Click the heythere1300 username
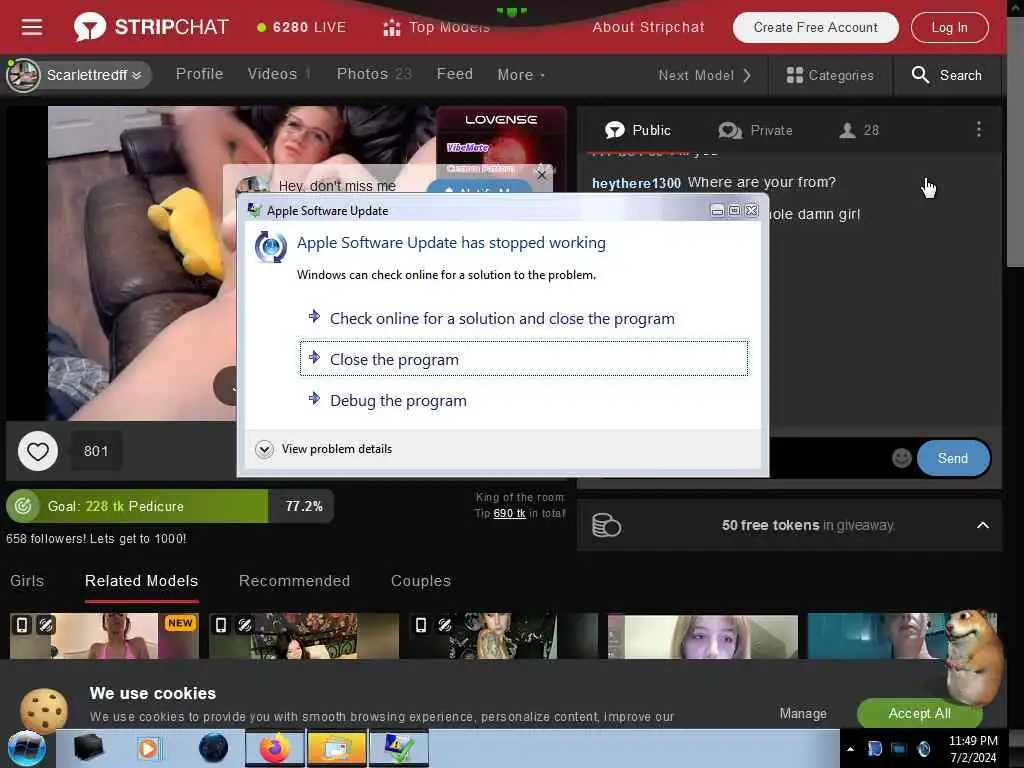The image size is (1024, 768). (635, 184)
